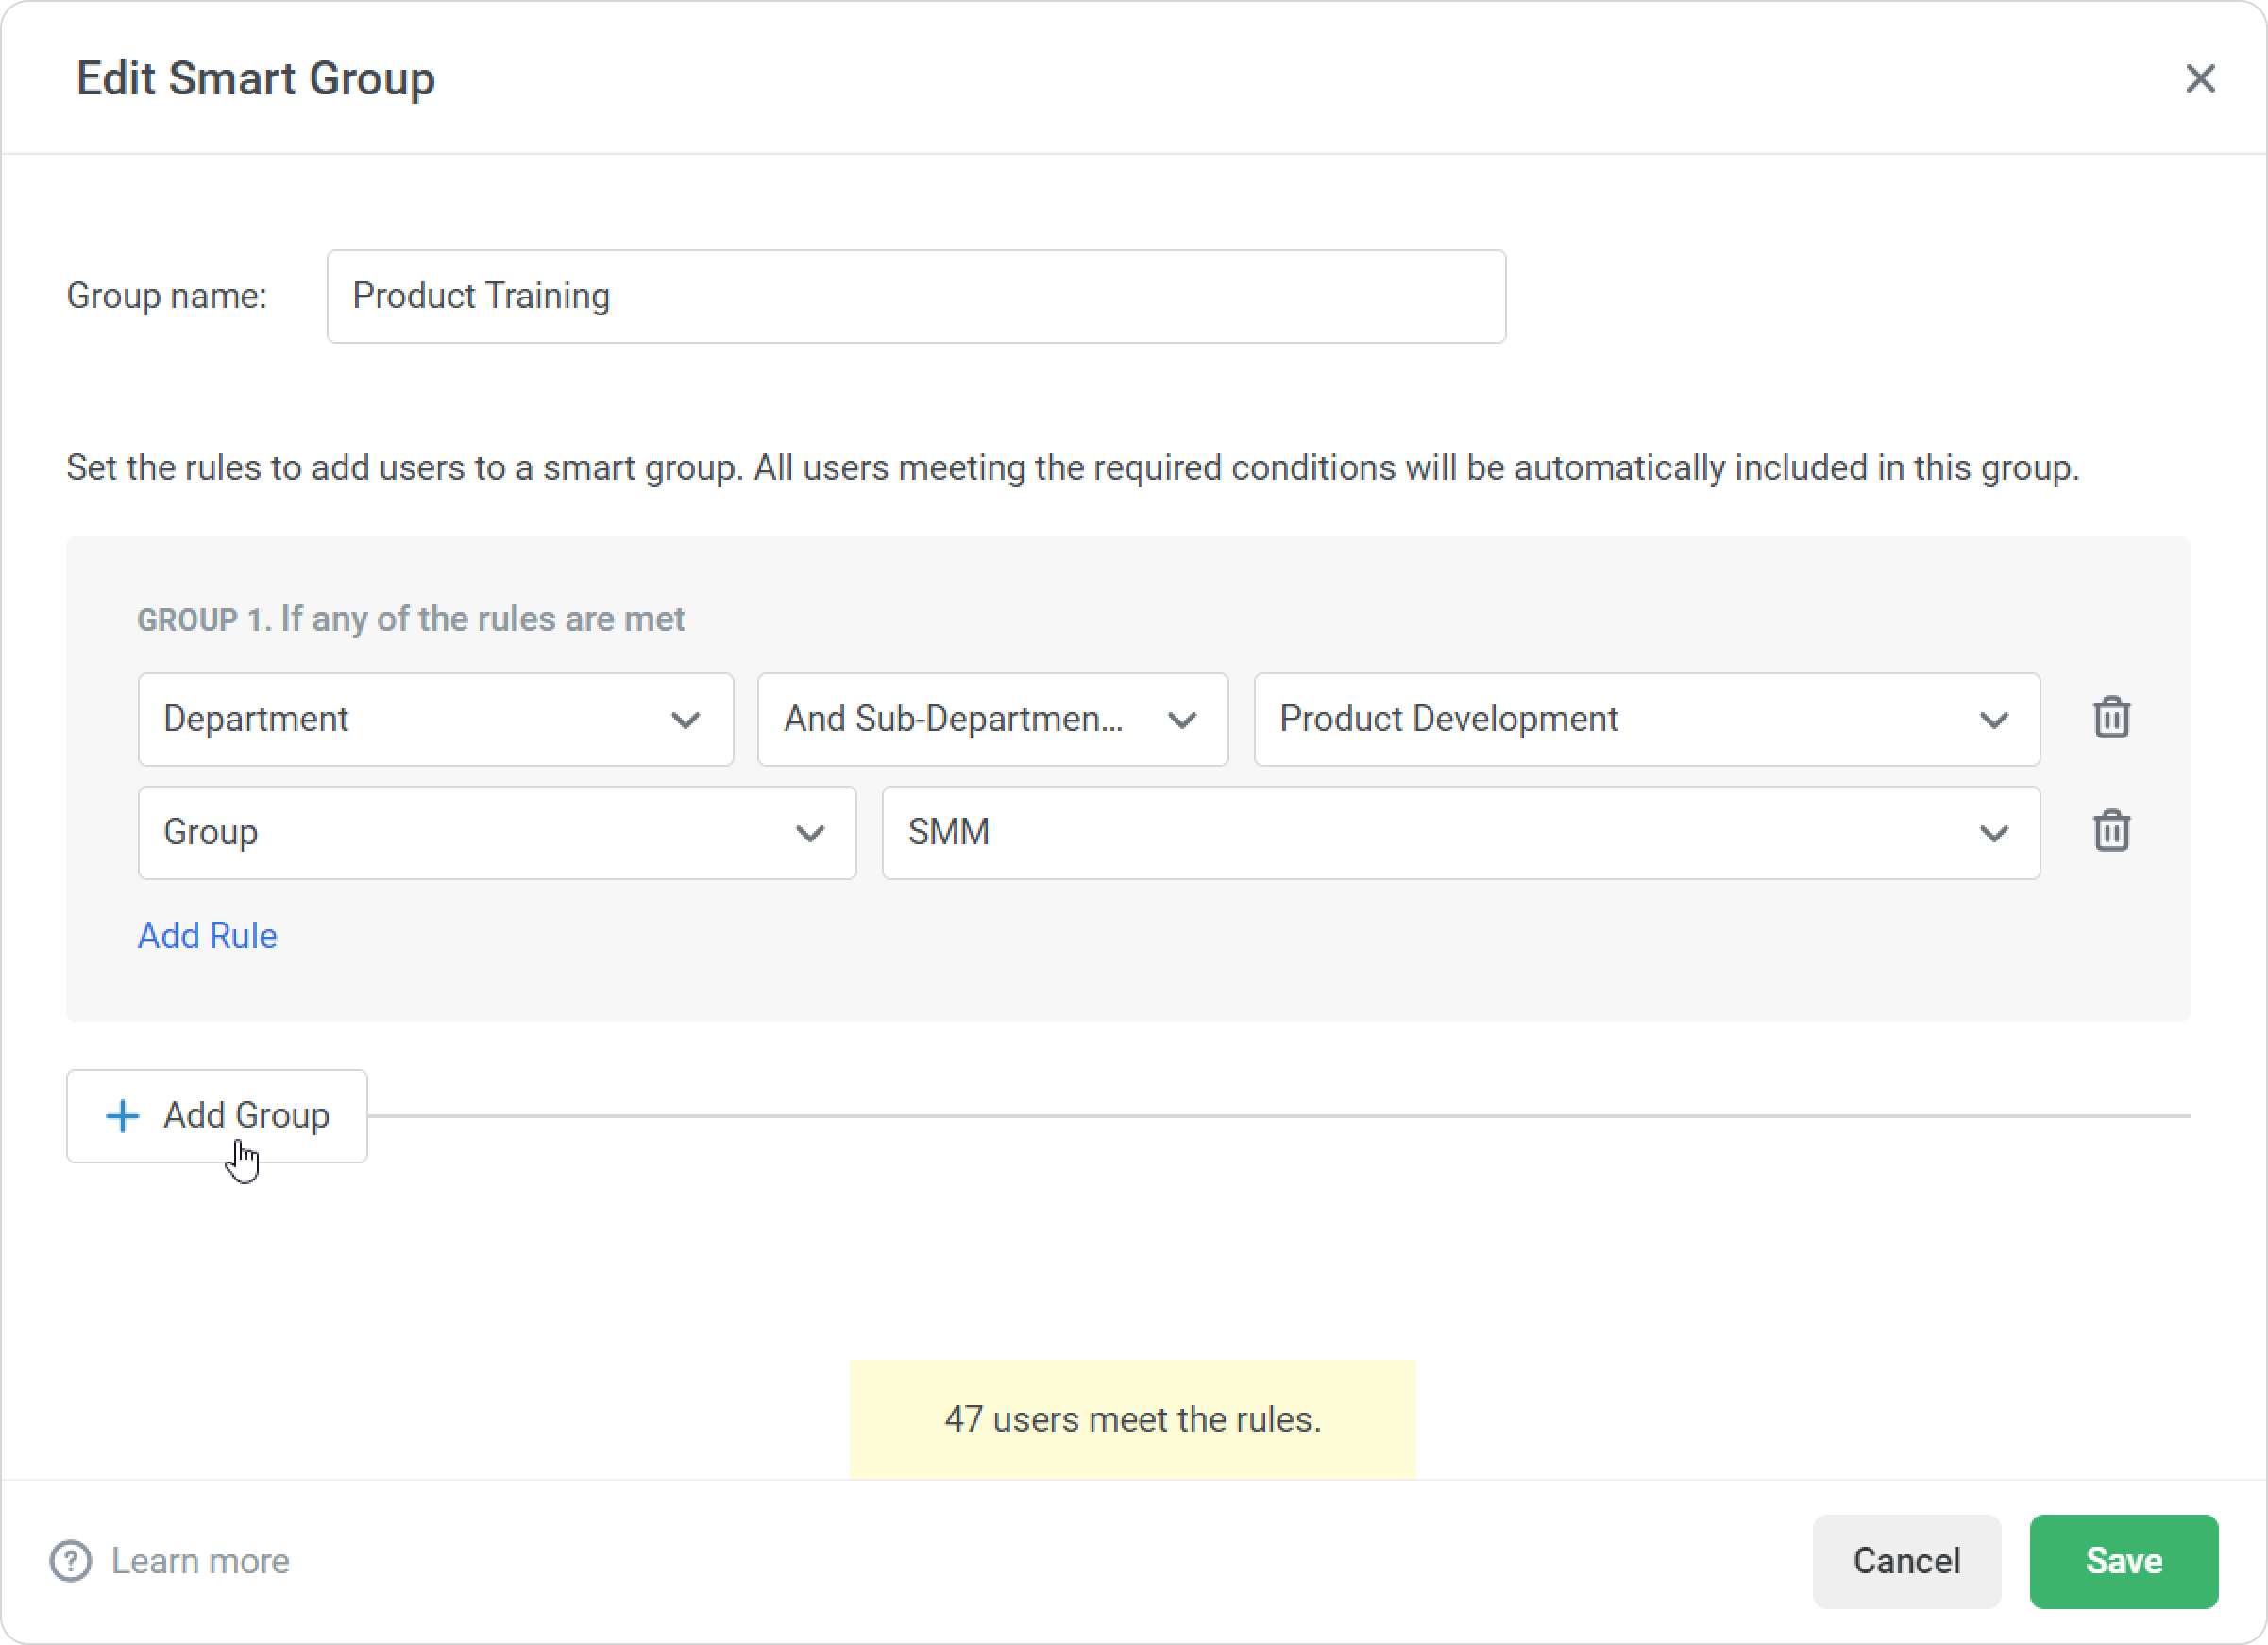This screenshot has width=2268, height=1645.
Task: Expand the Product Development value dropdown
Action: pyautogui.click(x=1646, y=719)
